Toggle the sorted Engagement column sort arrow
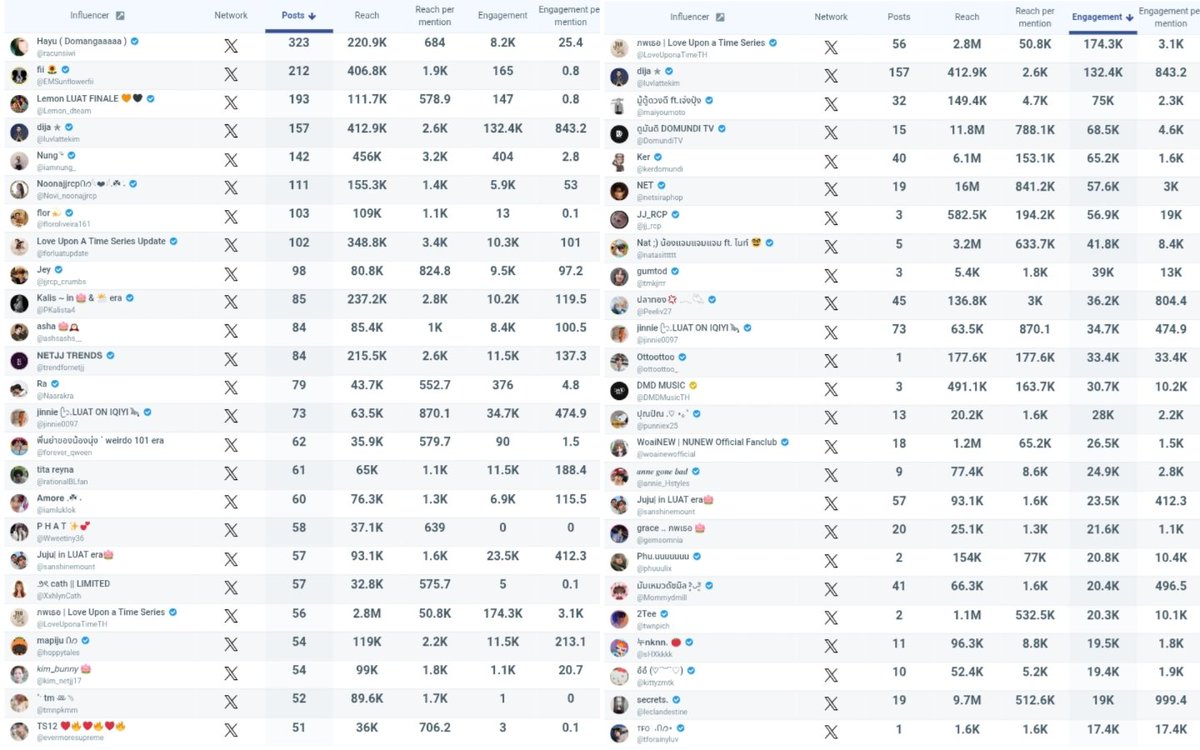1200x750 pixels. coord(1129,17)
